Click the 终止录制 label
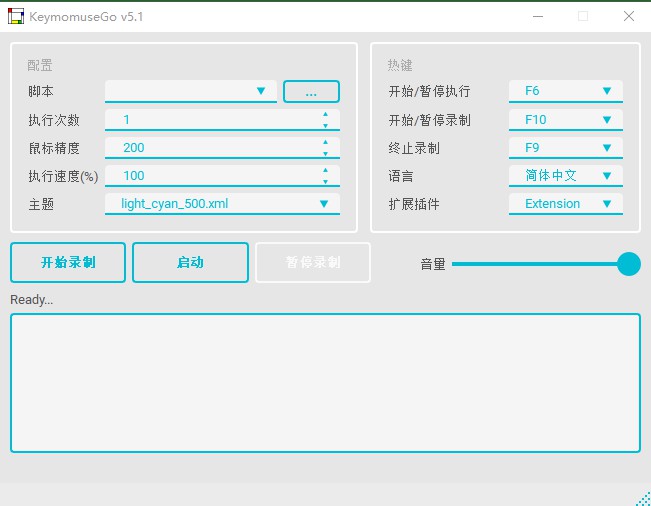Image resolution: width=651 pixels, height=506 pixels. [414, 148]
